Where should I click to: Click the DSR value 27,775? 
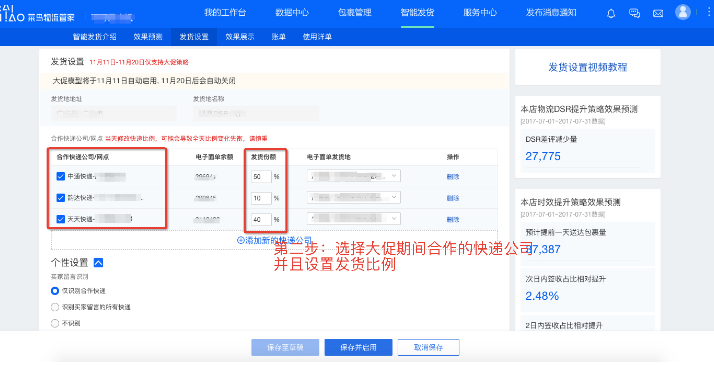(x=543, y=156)
